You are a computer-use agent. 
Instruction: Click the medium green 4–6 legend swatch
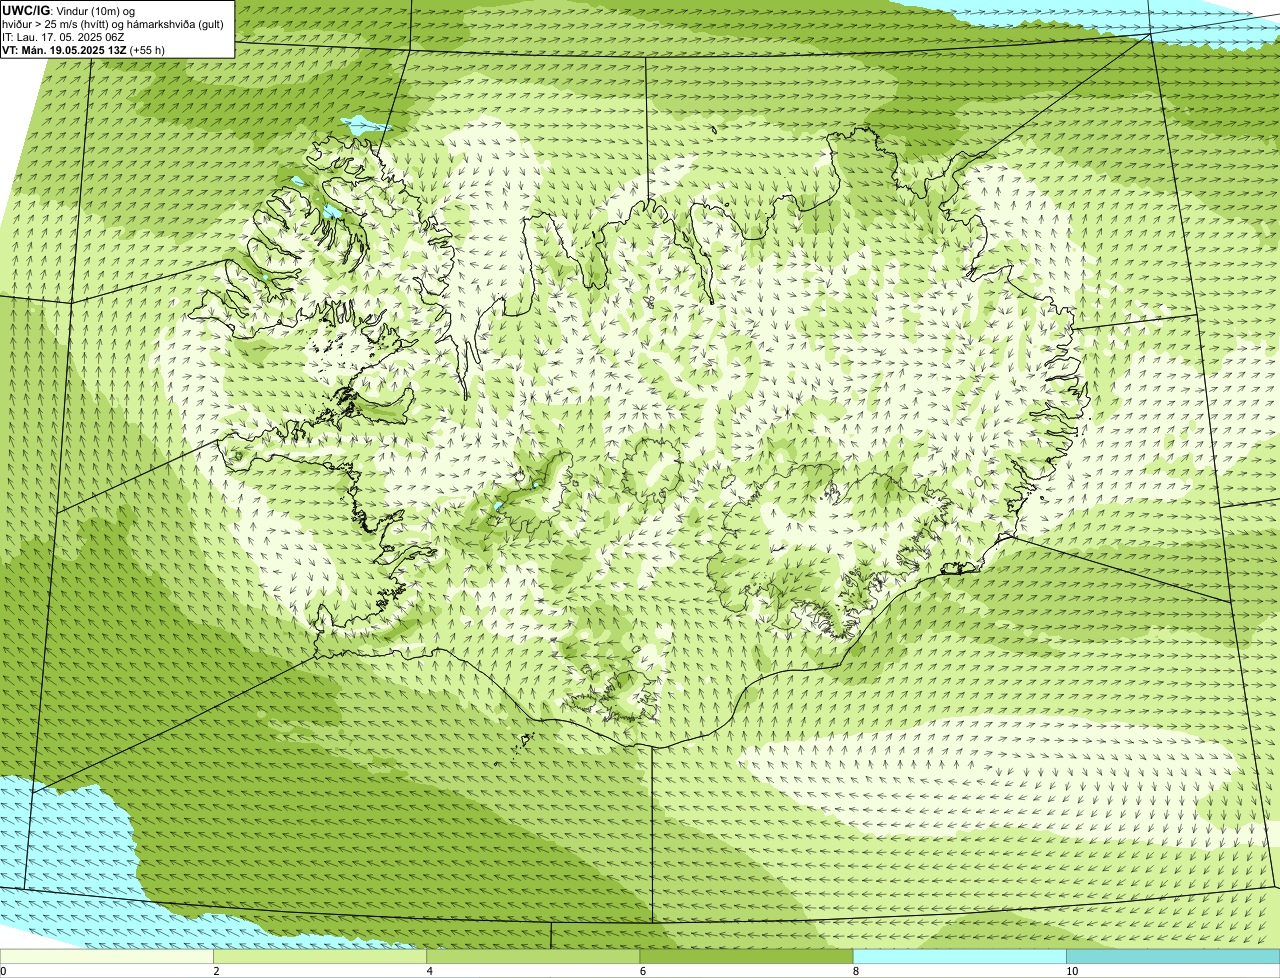(533, 956)
